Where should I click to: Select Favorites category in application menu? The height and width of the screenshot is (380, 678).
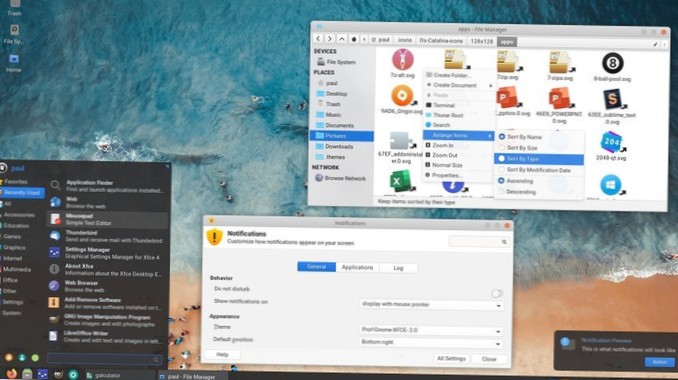(16, 182)
